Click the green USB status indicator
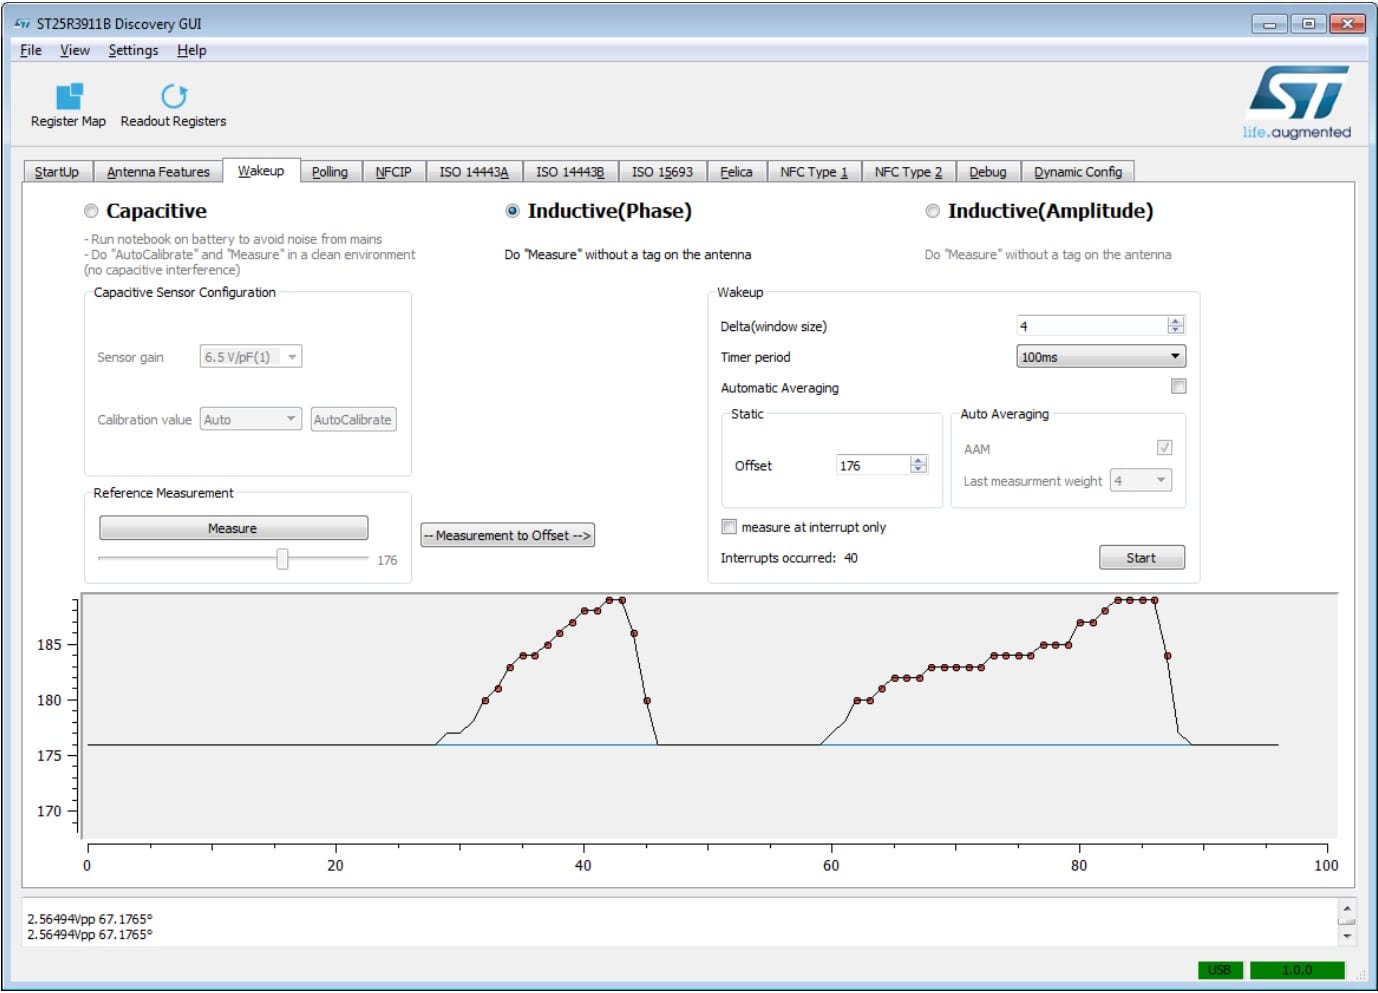 (1219, 969)
